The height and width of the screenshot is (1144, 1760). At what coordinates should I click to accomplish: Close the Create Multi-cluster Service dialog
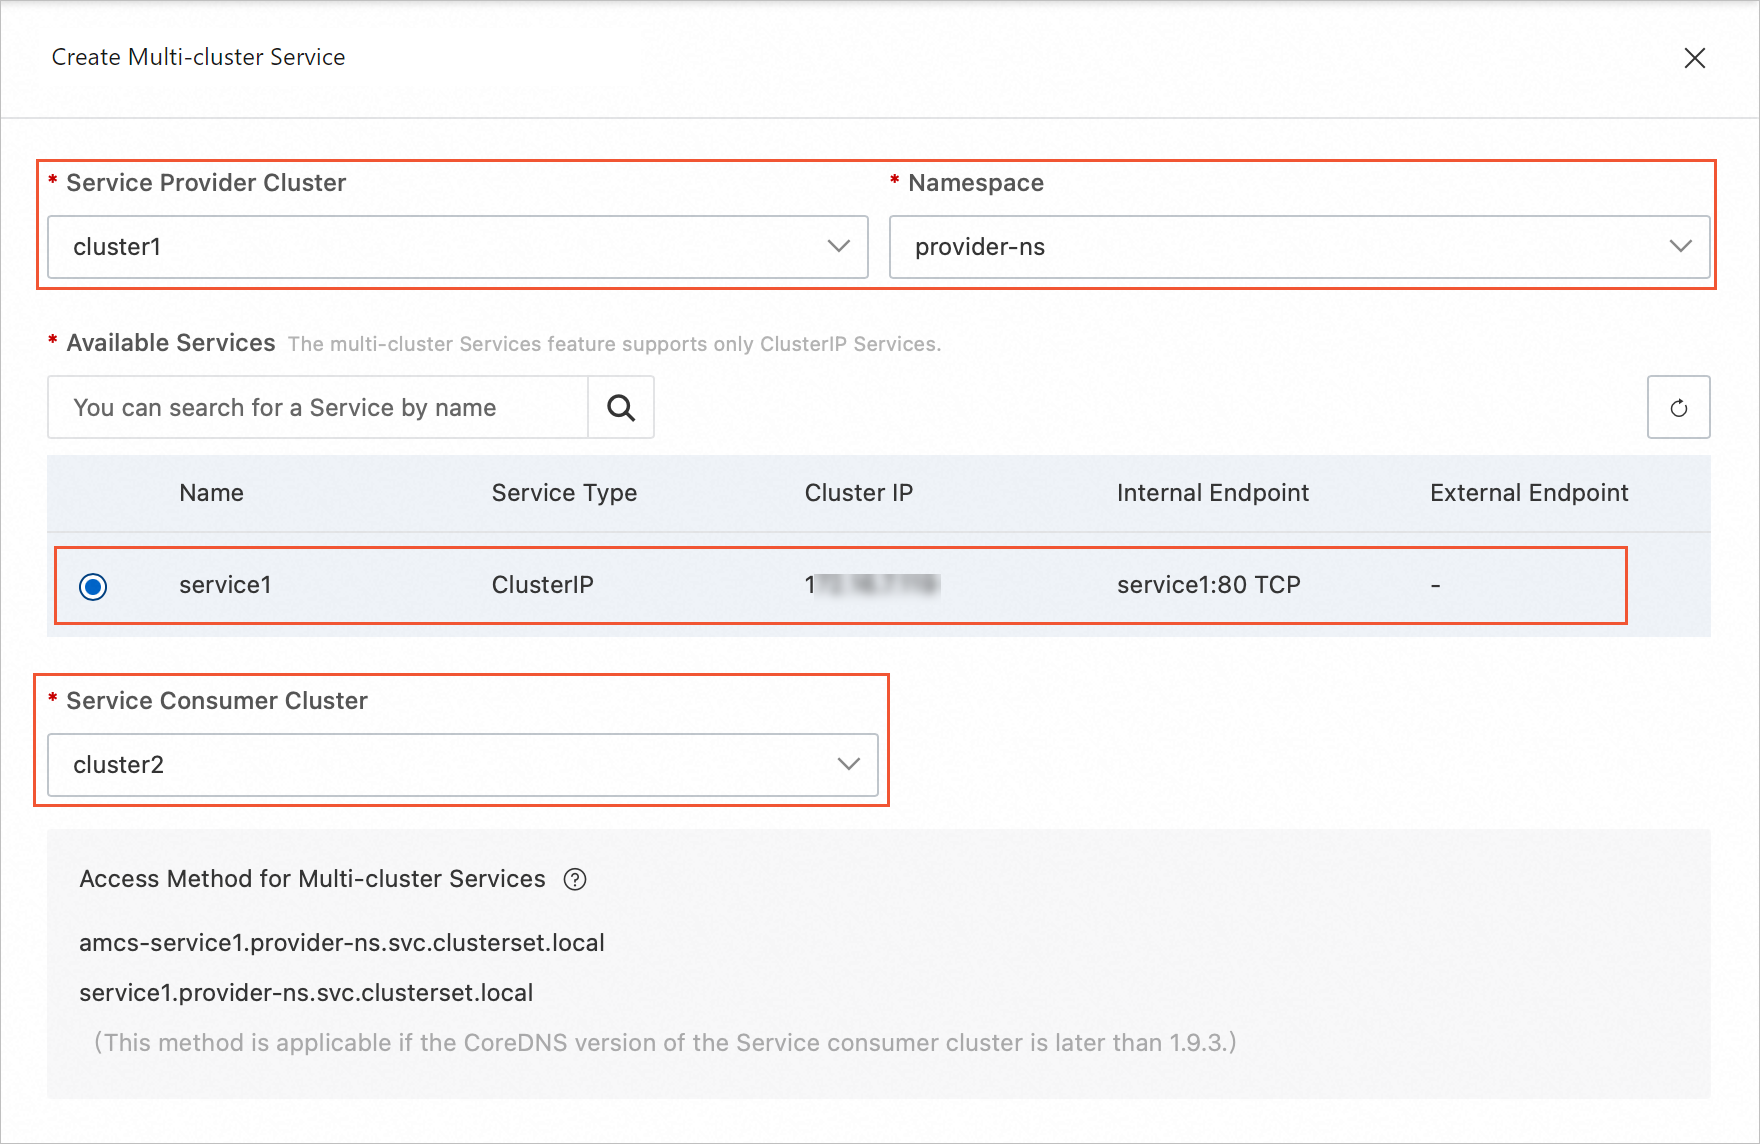point(1694,58)
